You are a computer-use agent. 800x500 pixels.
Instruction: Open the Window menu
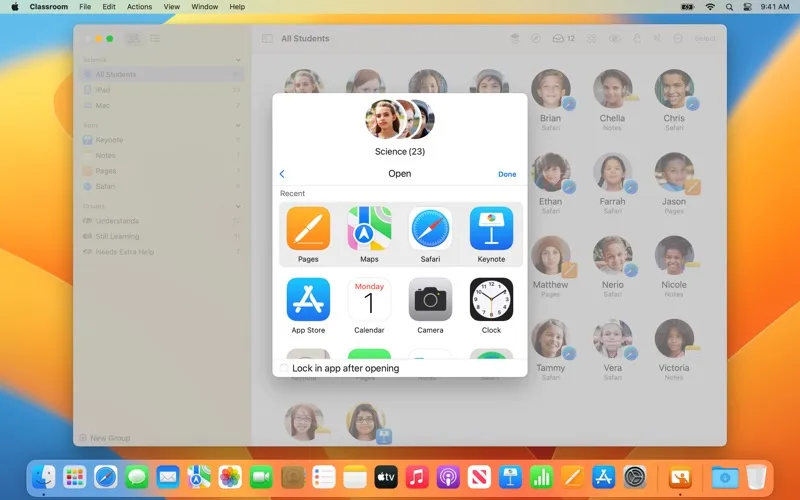point(205,7)
